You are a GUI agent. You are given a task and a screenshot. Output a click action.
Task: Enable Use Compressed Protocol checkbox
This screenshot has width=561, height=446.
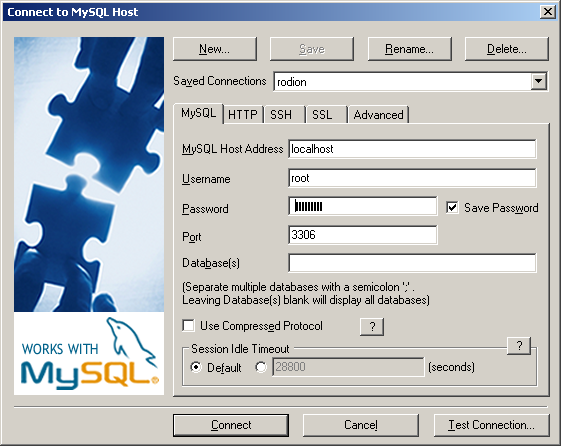click(189, 325)
